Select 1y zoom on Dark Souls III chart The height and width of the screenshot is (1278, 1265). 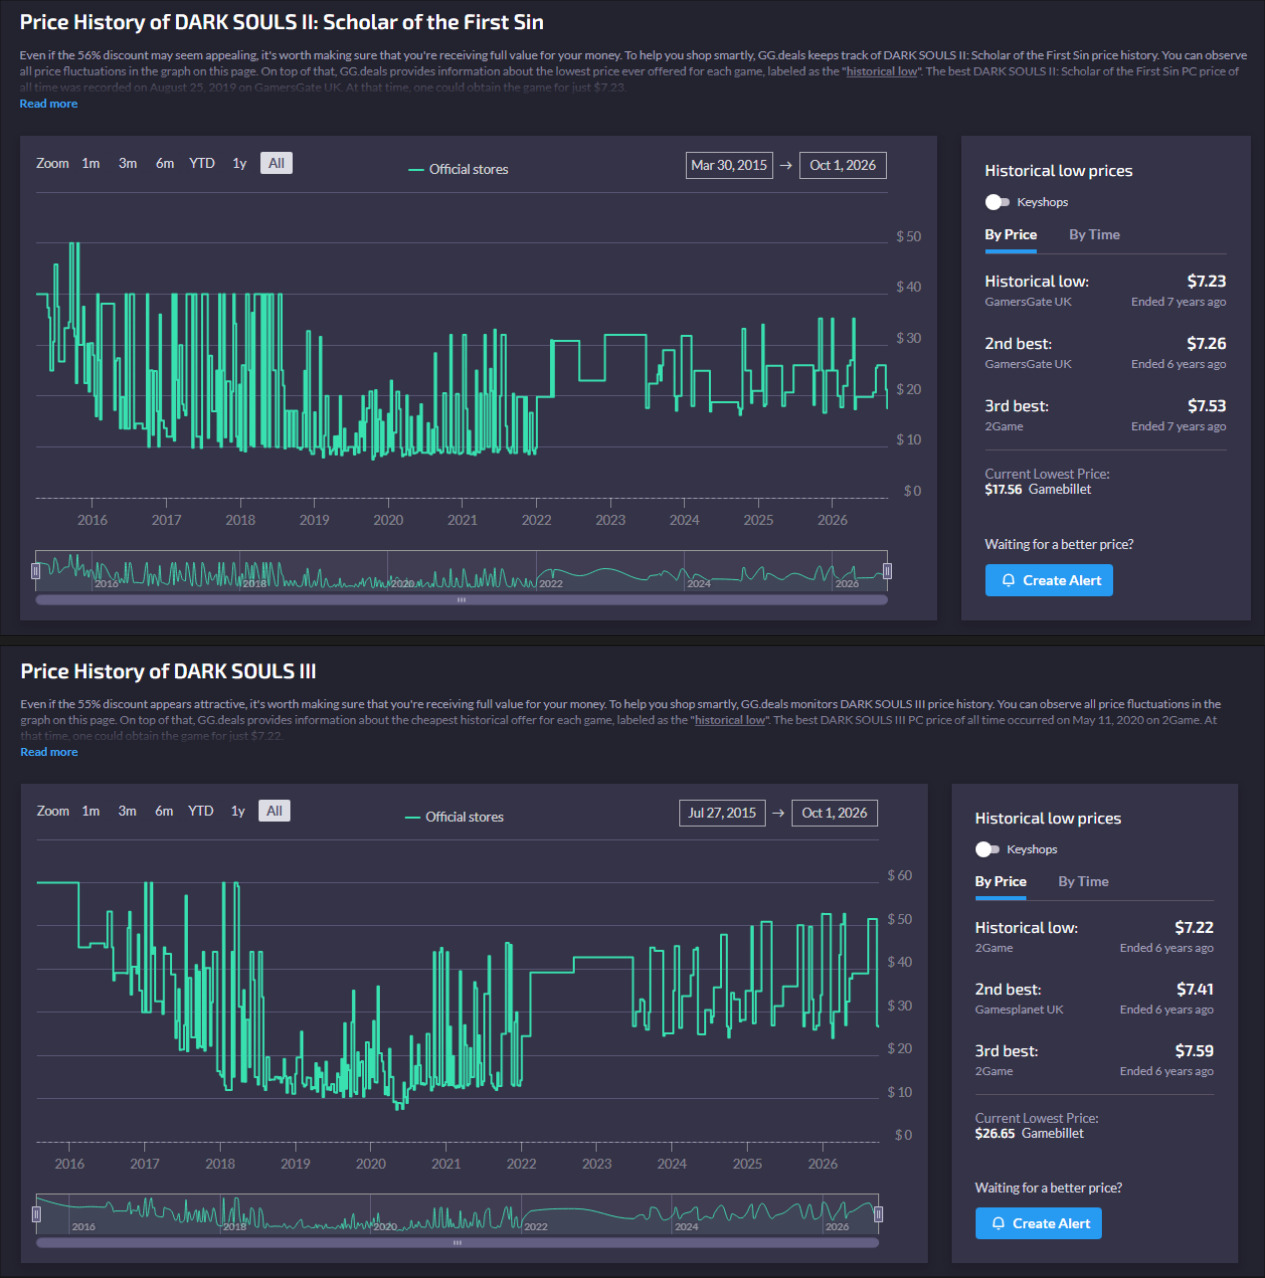(238, 811)
